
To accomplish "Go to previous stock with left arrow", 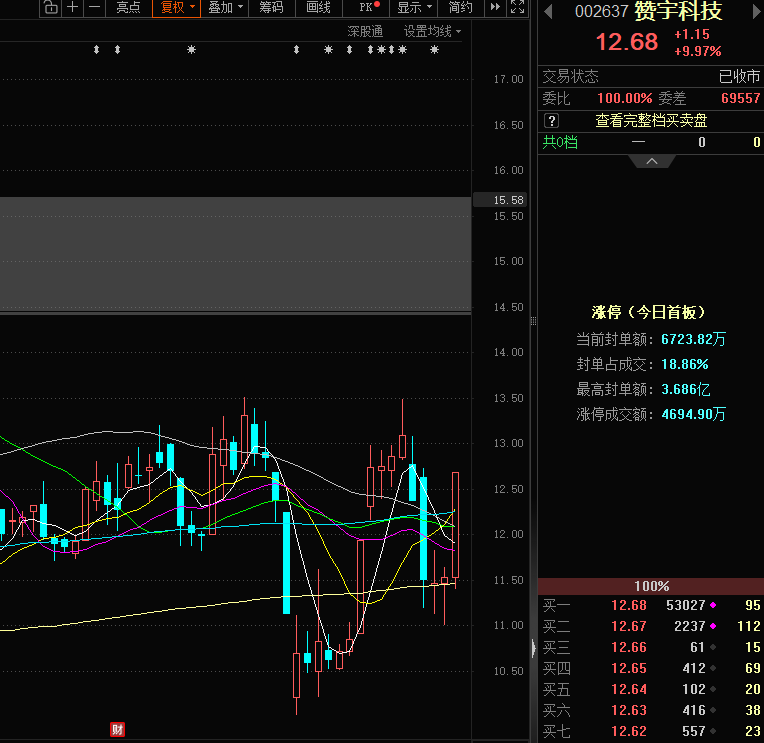I will point(548,12).
